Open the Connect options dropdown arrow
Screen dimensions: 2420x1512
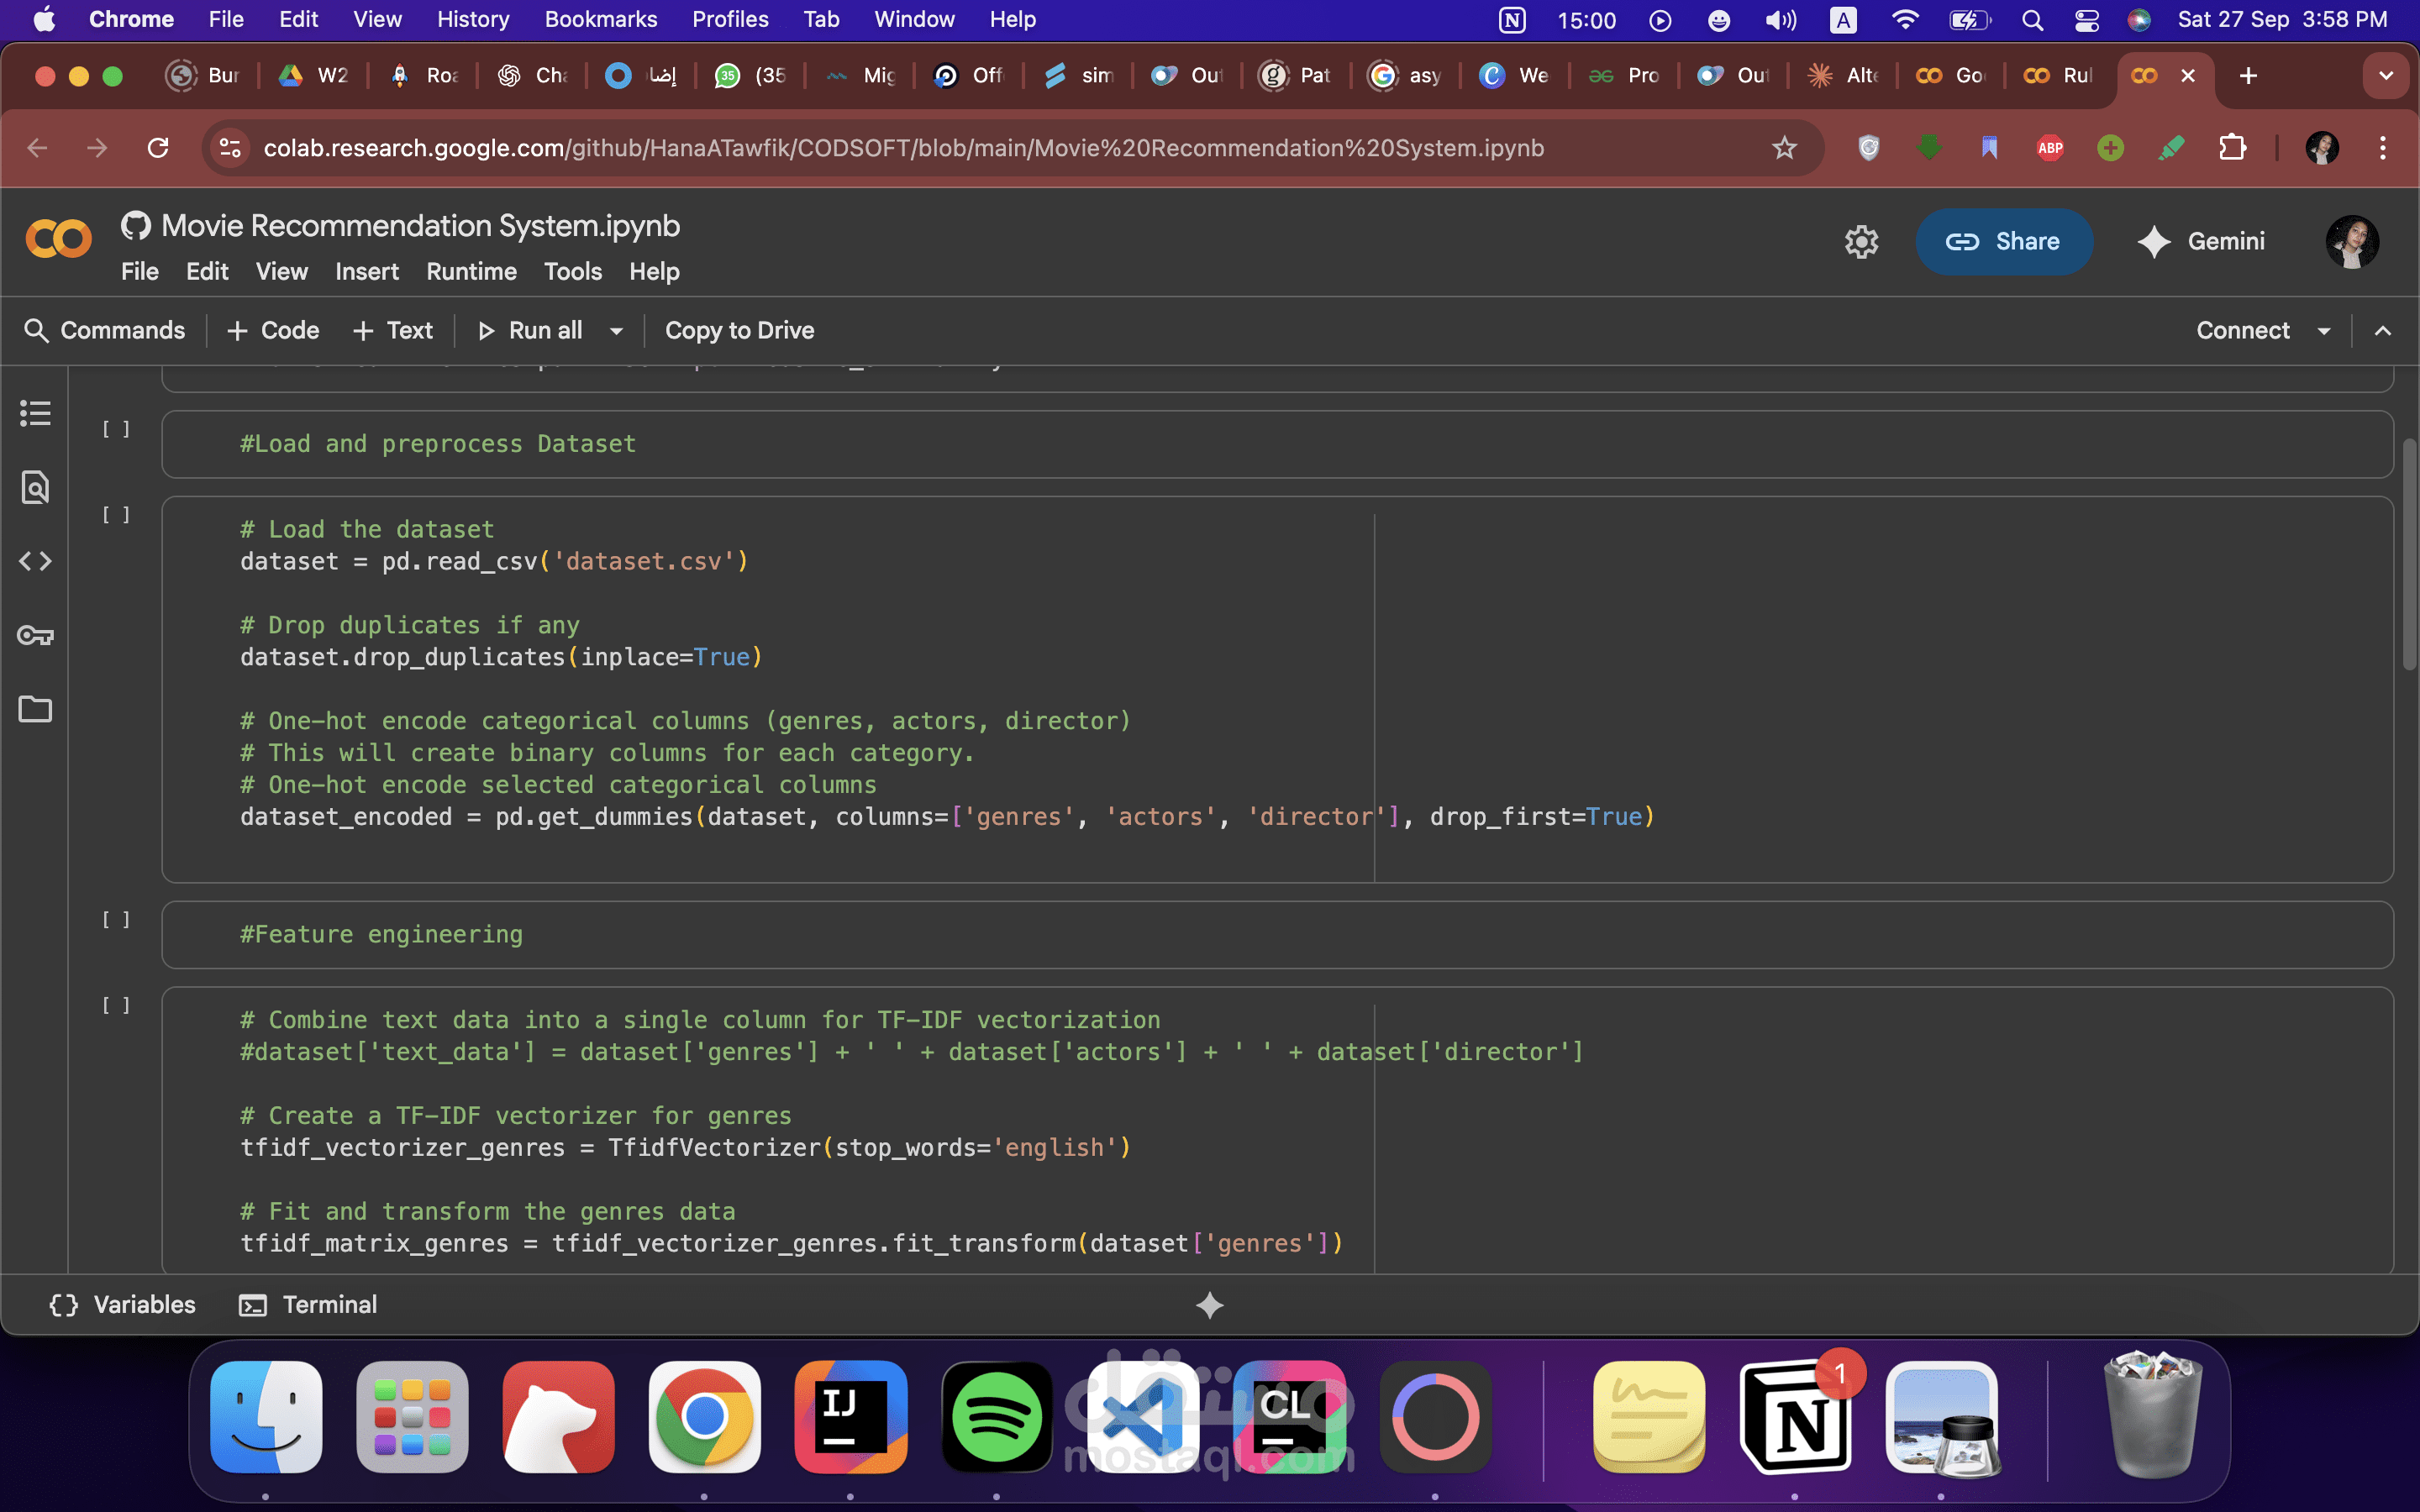click(x=2324, y=331)
